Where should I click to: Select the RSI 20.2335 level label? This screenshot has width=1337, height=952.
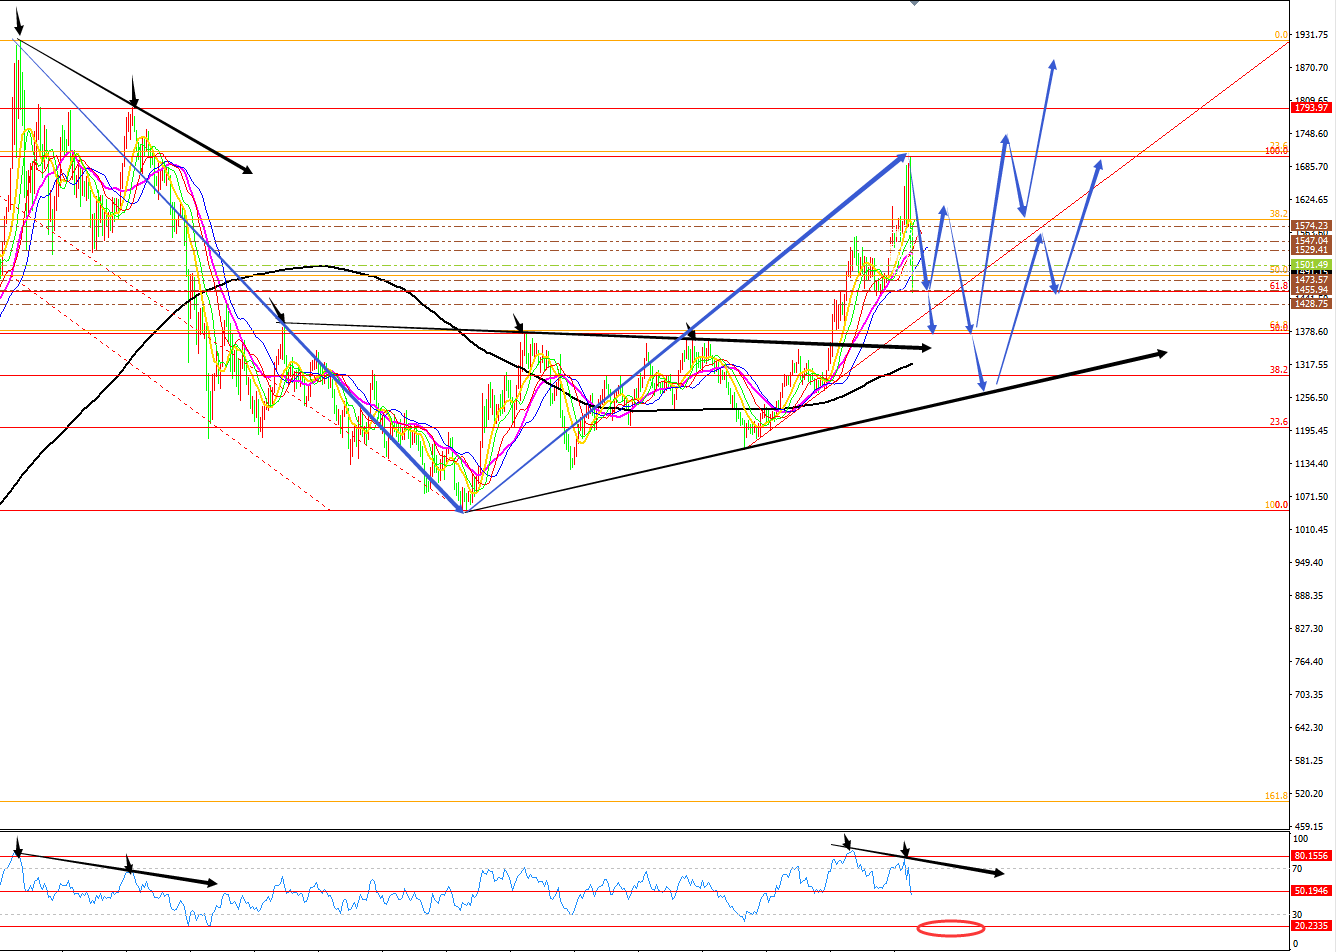[1310, 926]
